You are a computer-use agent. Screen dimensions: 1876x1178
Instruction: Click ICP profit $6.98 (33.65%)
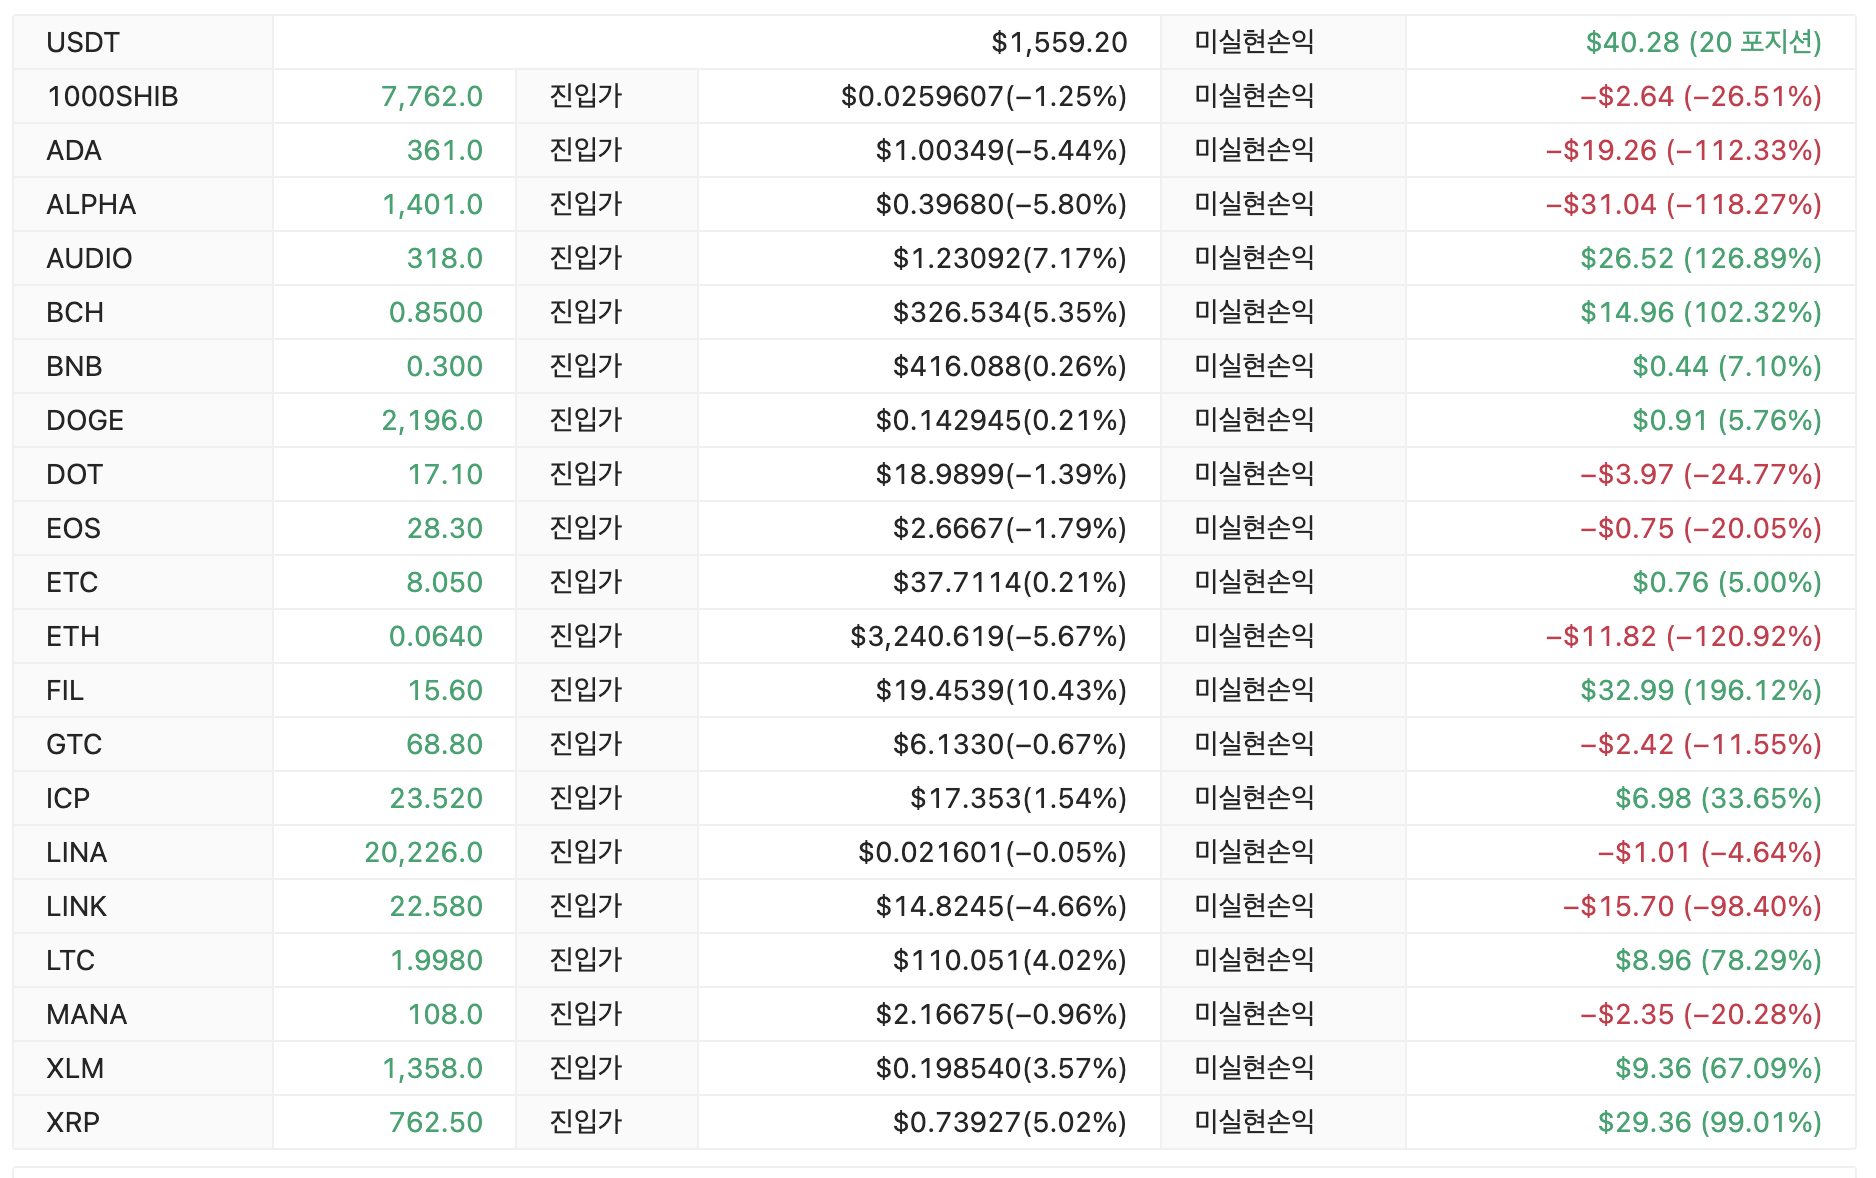[1718, 798]
